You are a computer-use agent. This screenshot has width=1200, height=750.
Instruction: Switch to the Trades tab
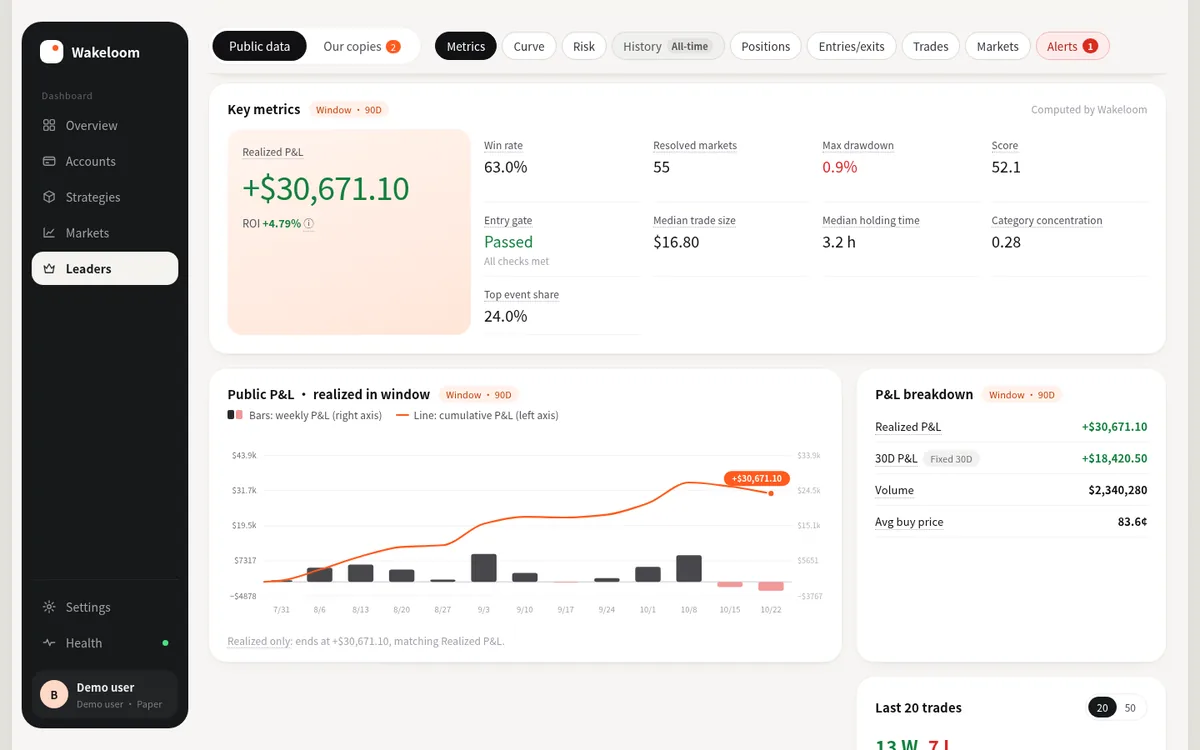(931, 47)
